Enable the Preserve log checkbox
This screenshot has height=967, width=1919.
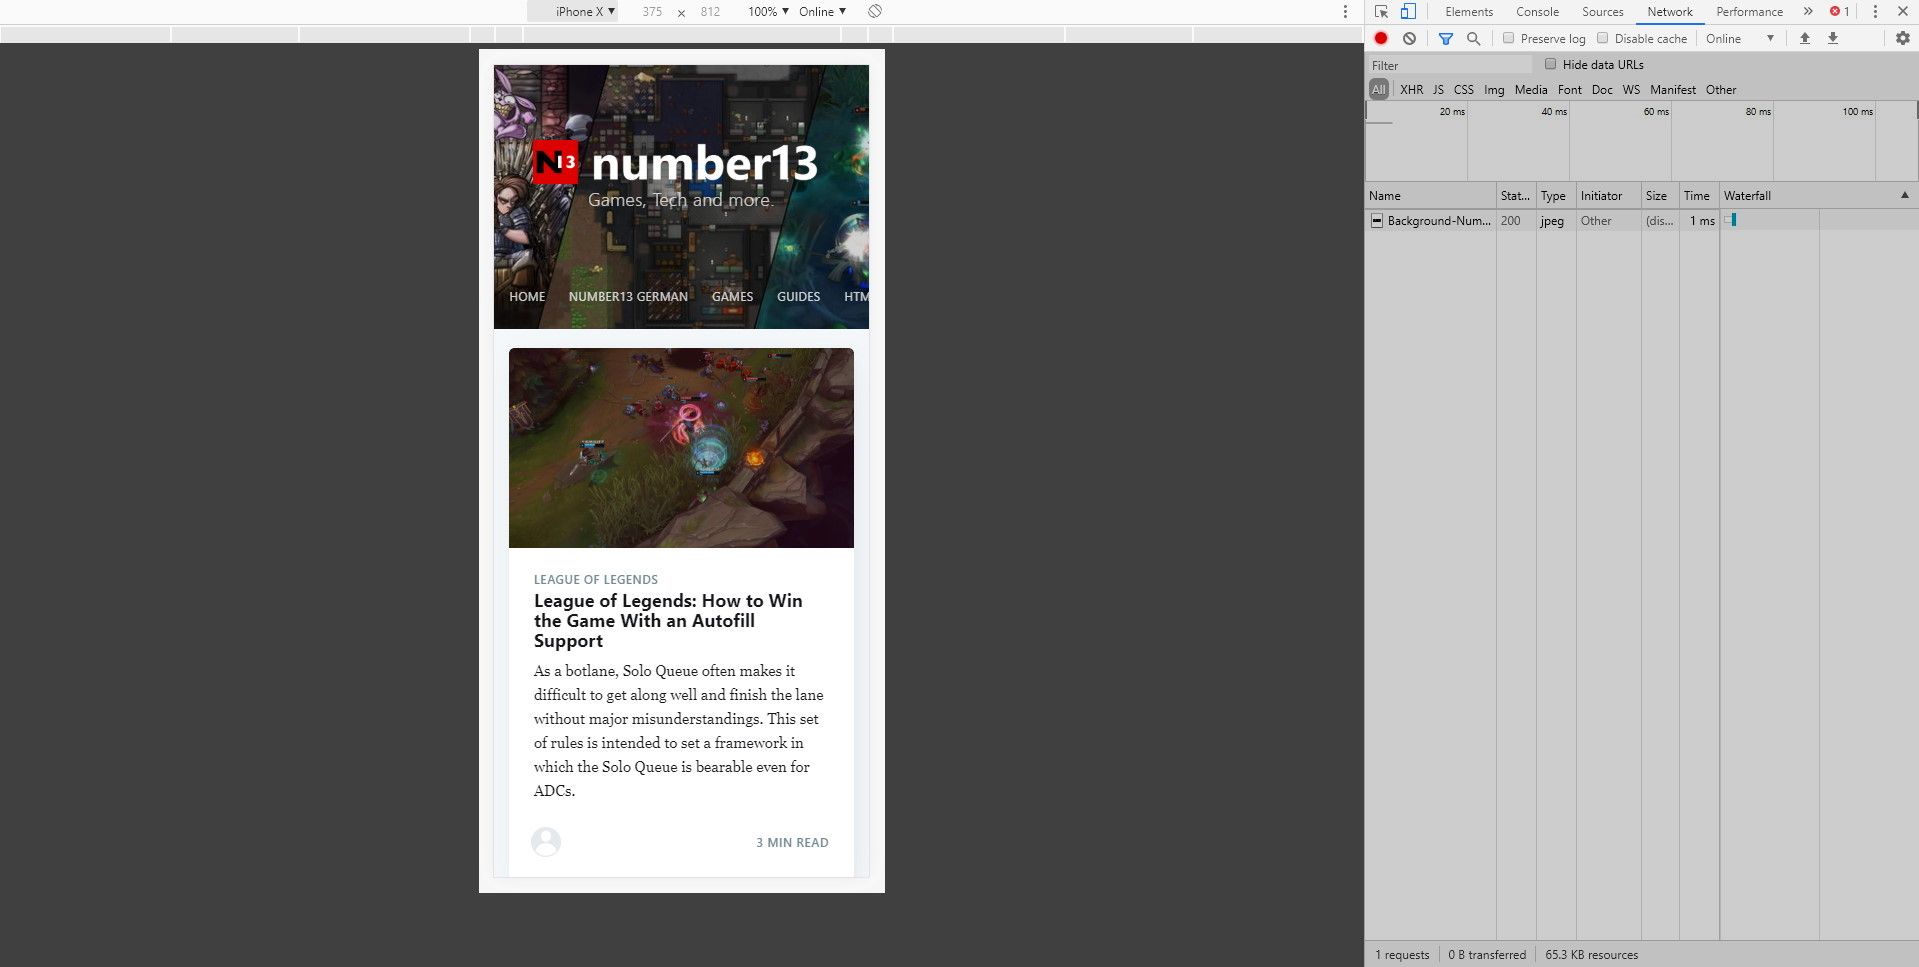tap(1509, 38)
